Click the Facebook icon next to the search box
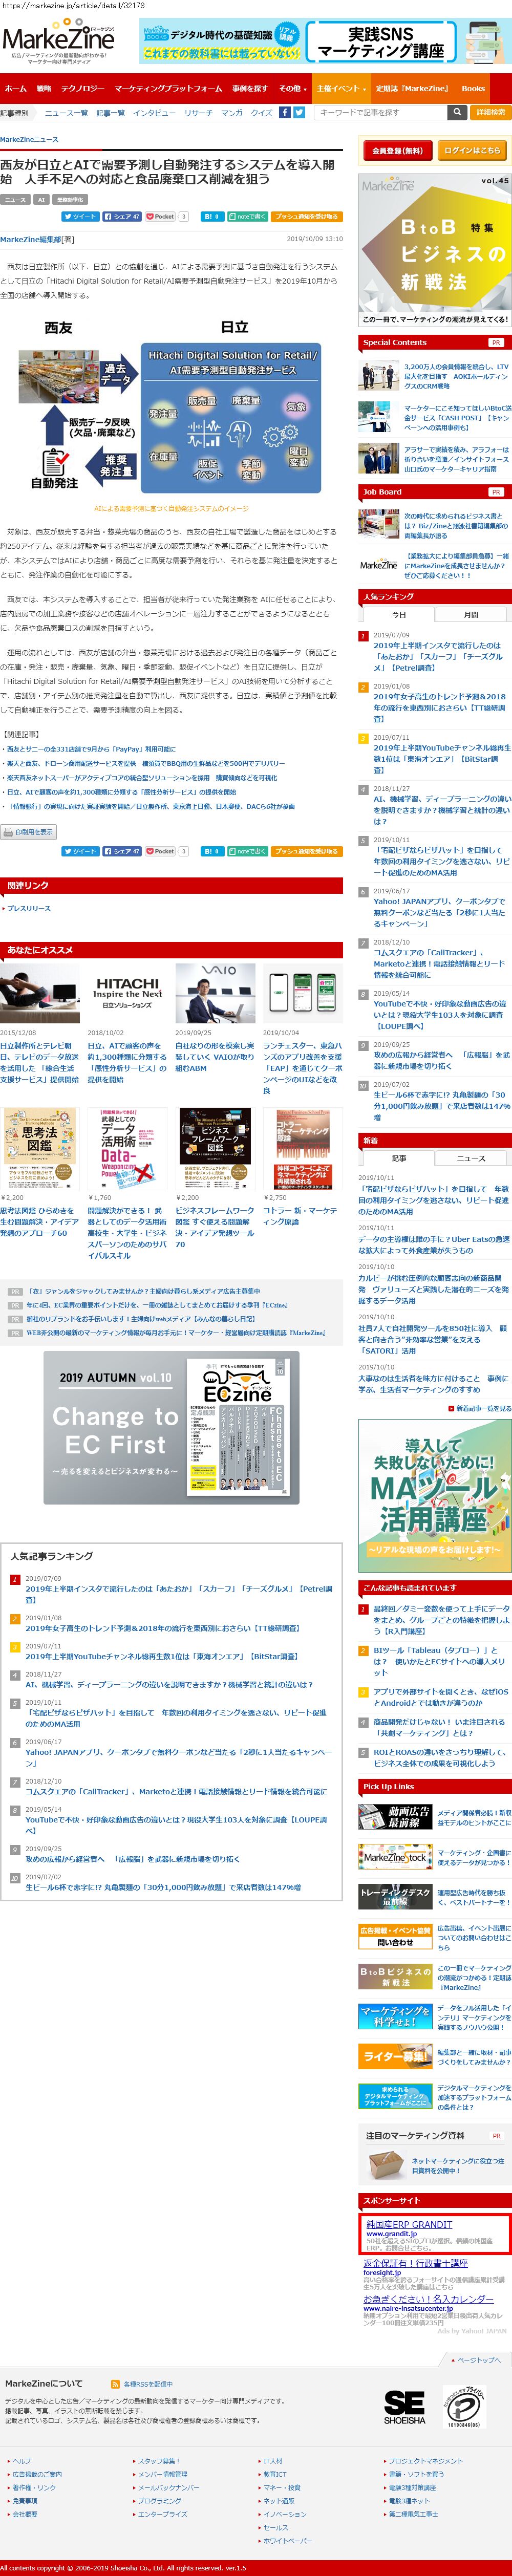512x2576 pixels. tap(285, 112)
